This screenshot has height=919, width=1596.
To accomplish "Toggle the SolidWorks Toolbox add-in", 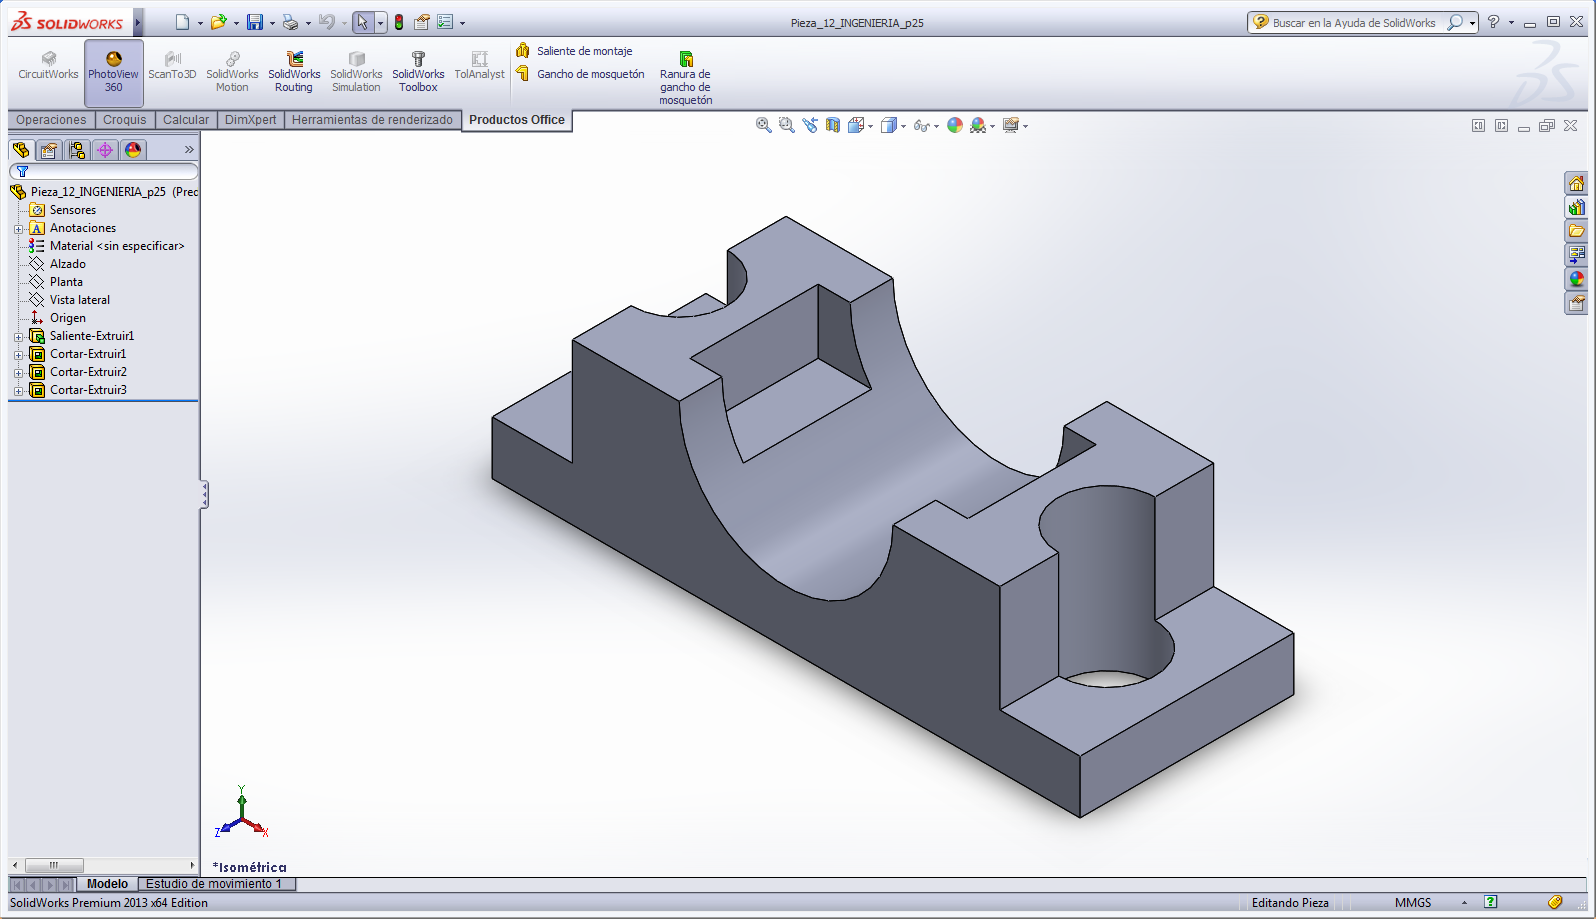I will [x=418, y=72].
